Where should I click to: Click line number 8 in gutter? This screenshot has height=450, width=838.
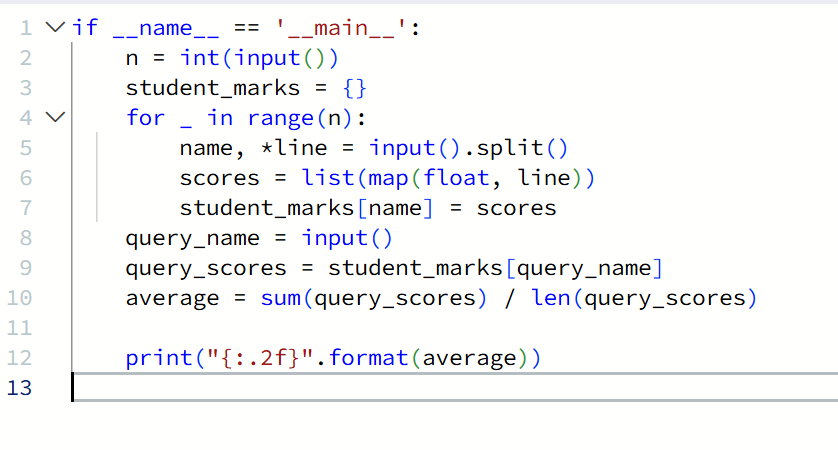(26, 237)
